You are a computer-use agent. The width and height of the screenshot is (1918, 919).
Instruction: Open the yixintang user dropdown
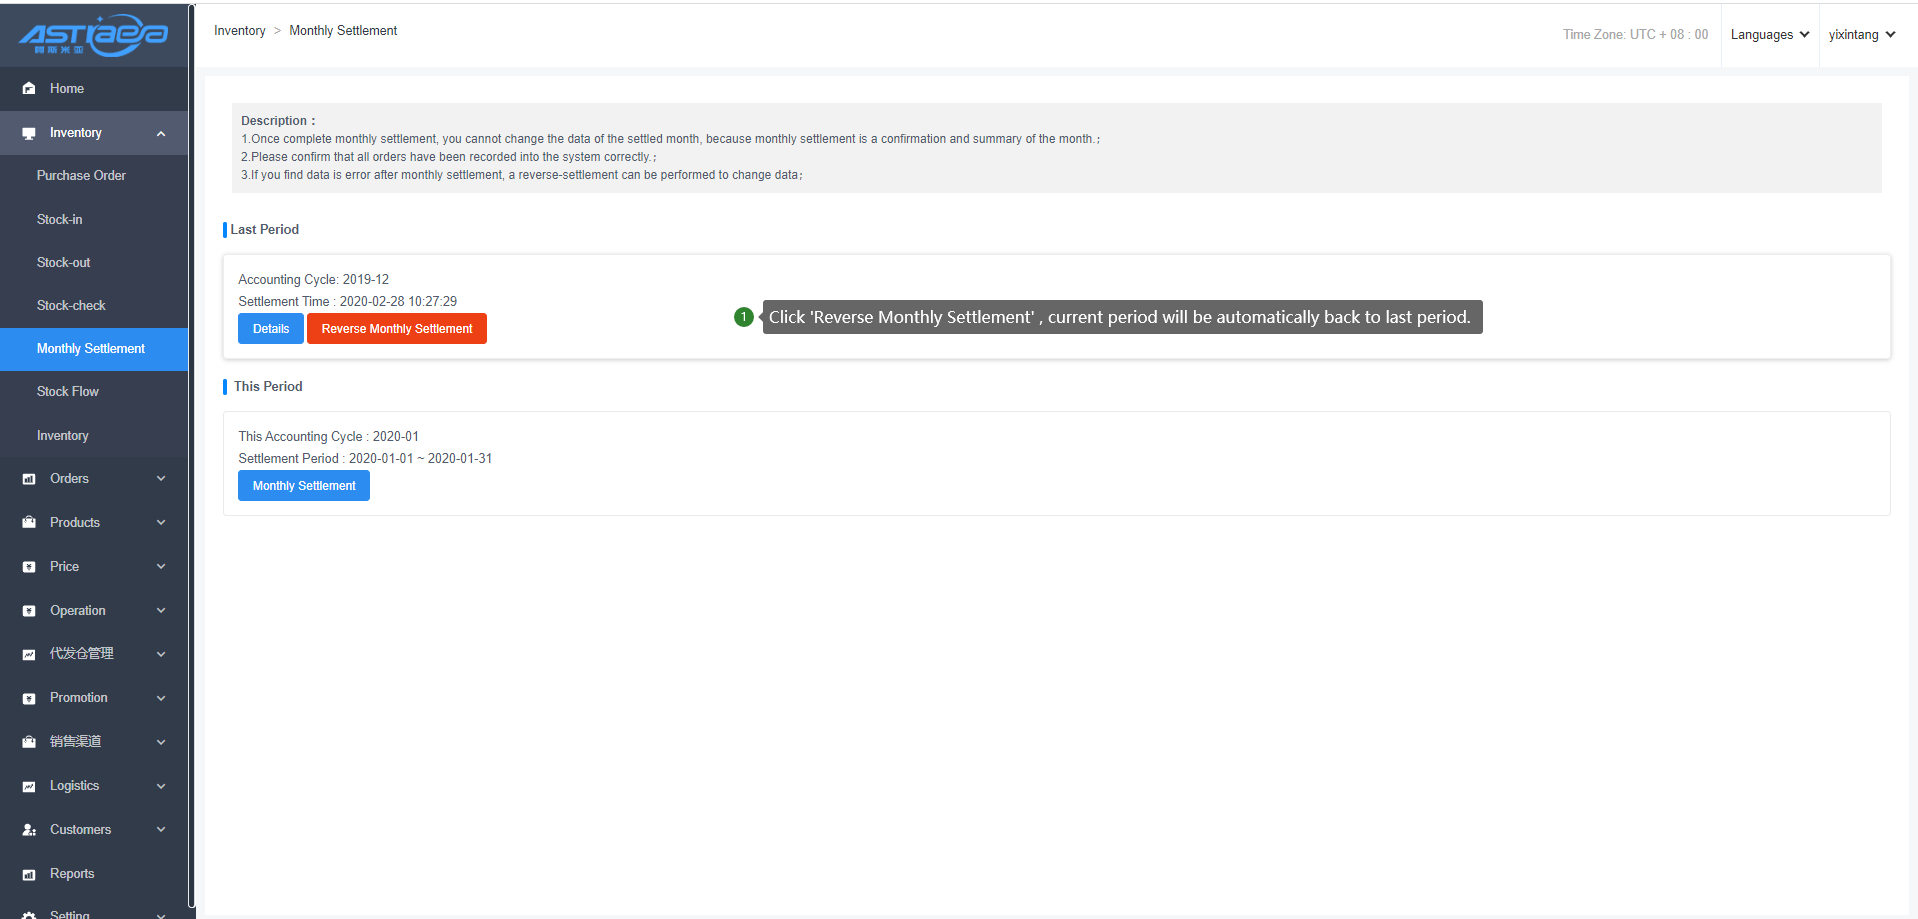[x=1861, y=35]
